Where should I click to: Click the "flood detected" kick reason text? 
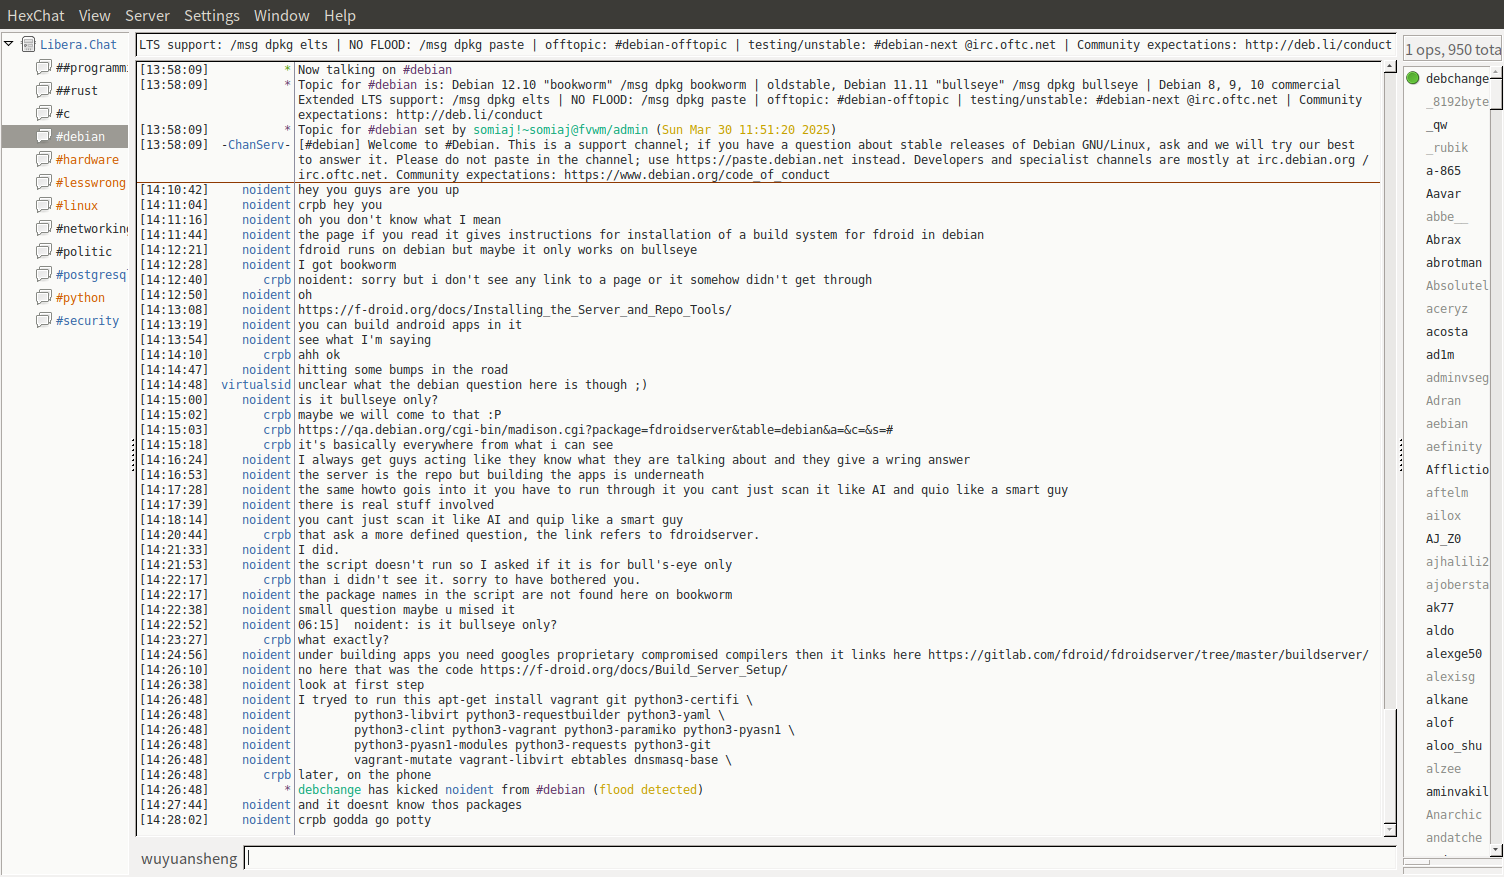tap(648, 790)
